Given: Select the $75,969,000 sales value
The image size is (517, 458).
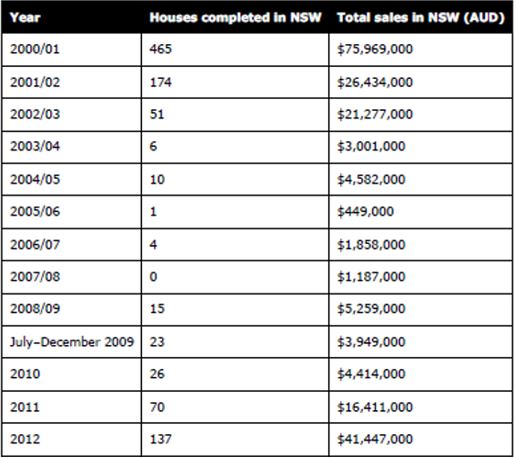Looking at the screenshot, I should (x=375, y=49).
